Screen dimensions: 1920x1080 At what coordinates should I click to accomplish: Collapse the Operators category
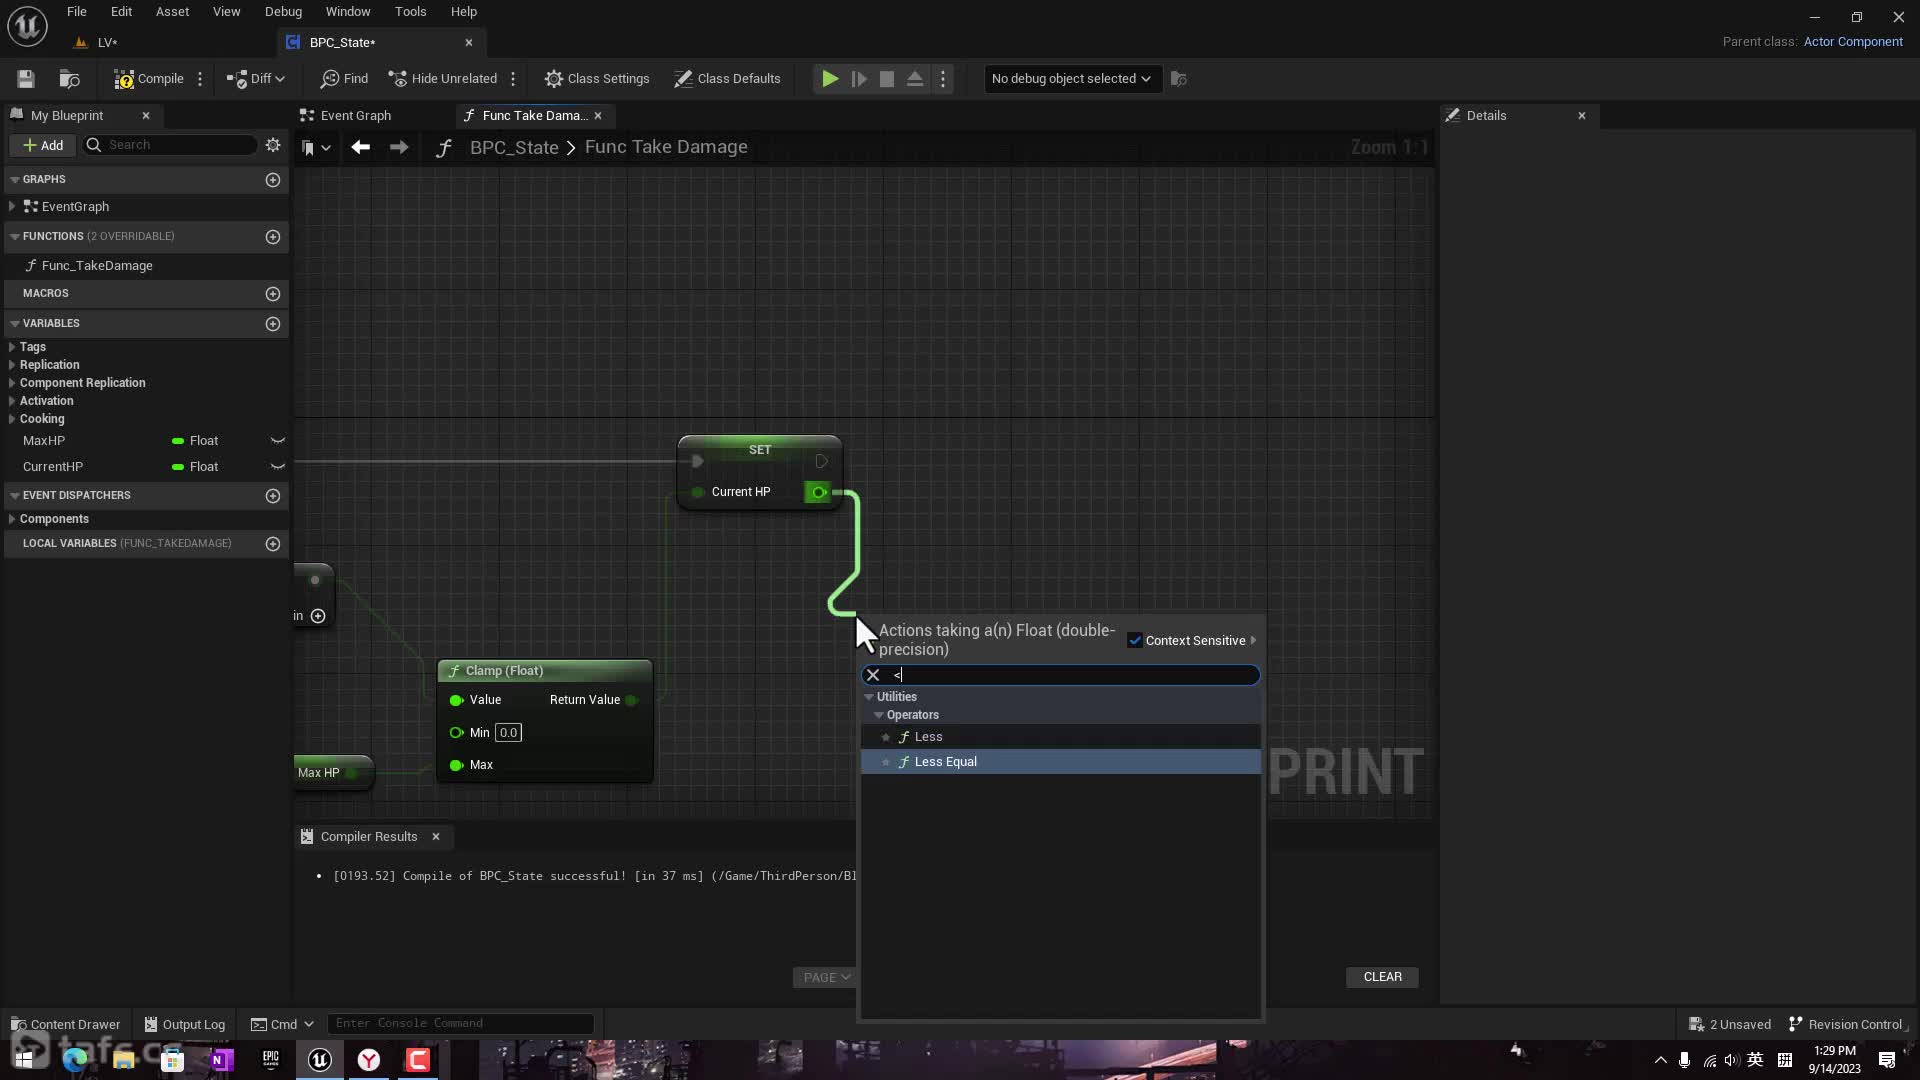click(879, 716)
